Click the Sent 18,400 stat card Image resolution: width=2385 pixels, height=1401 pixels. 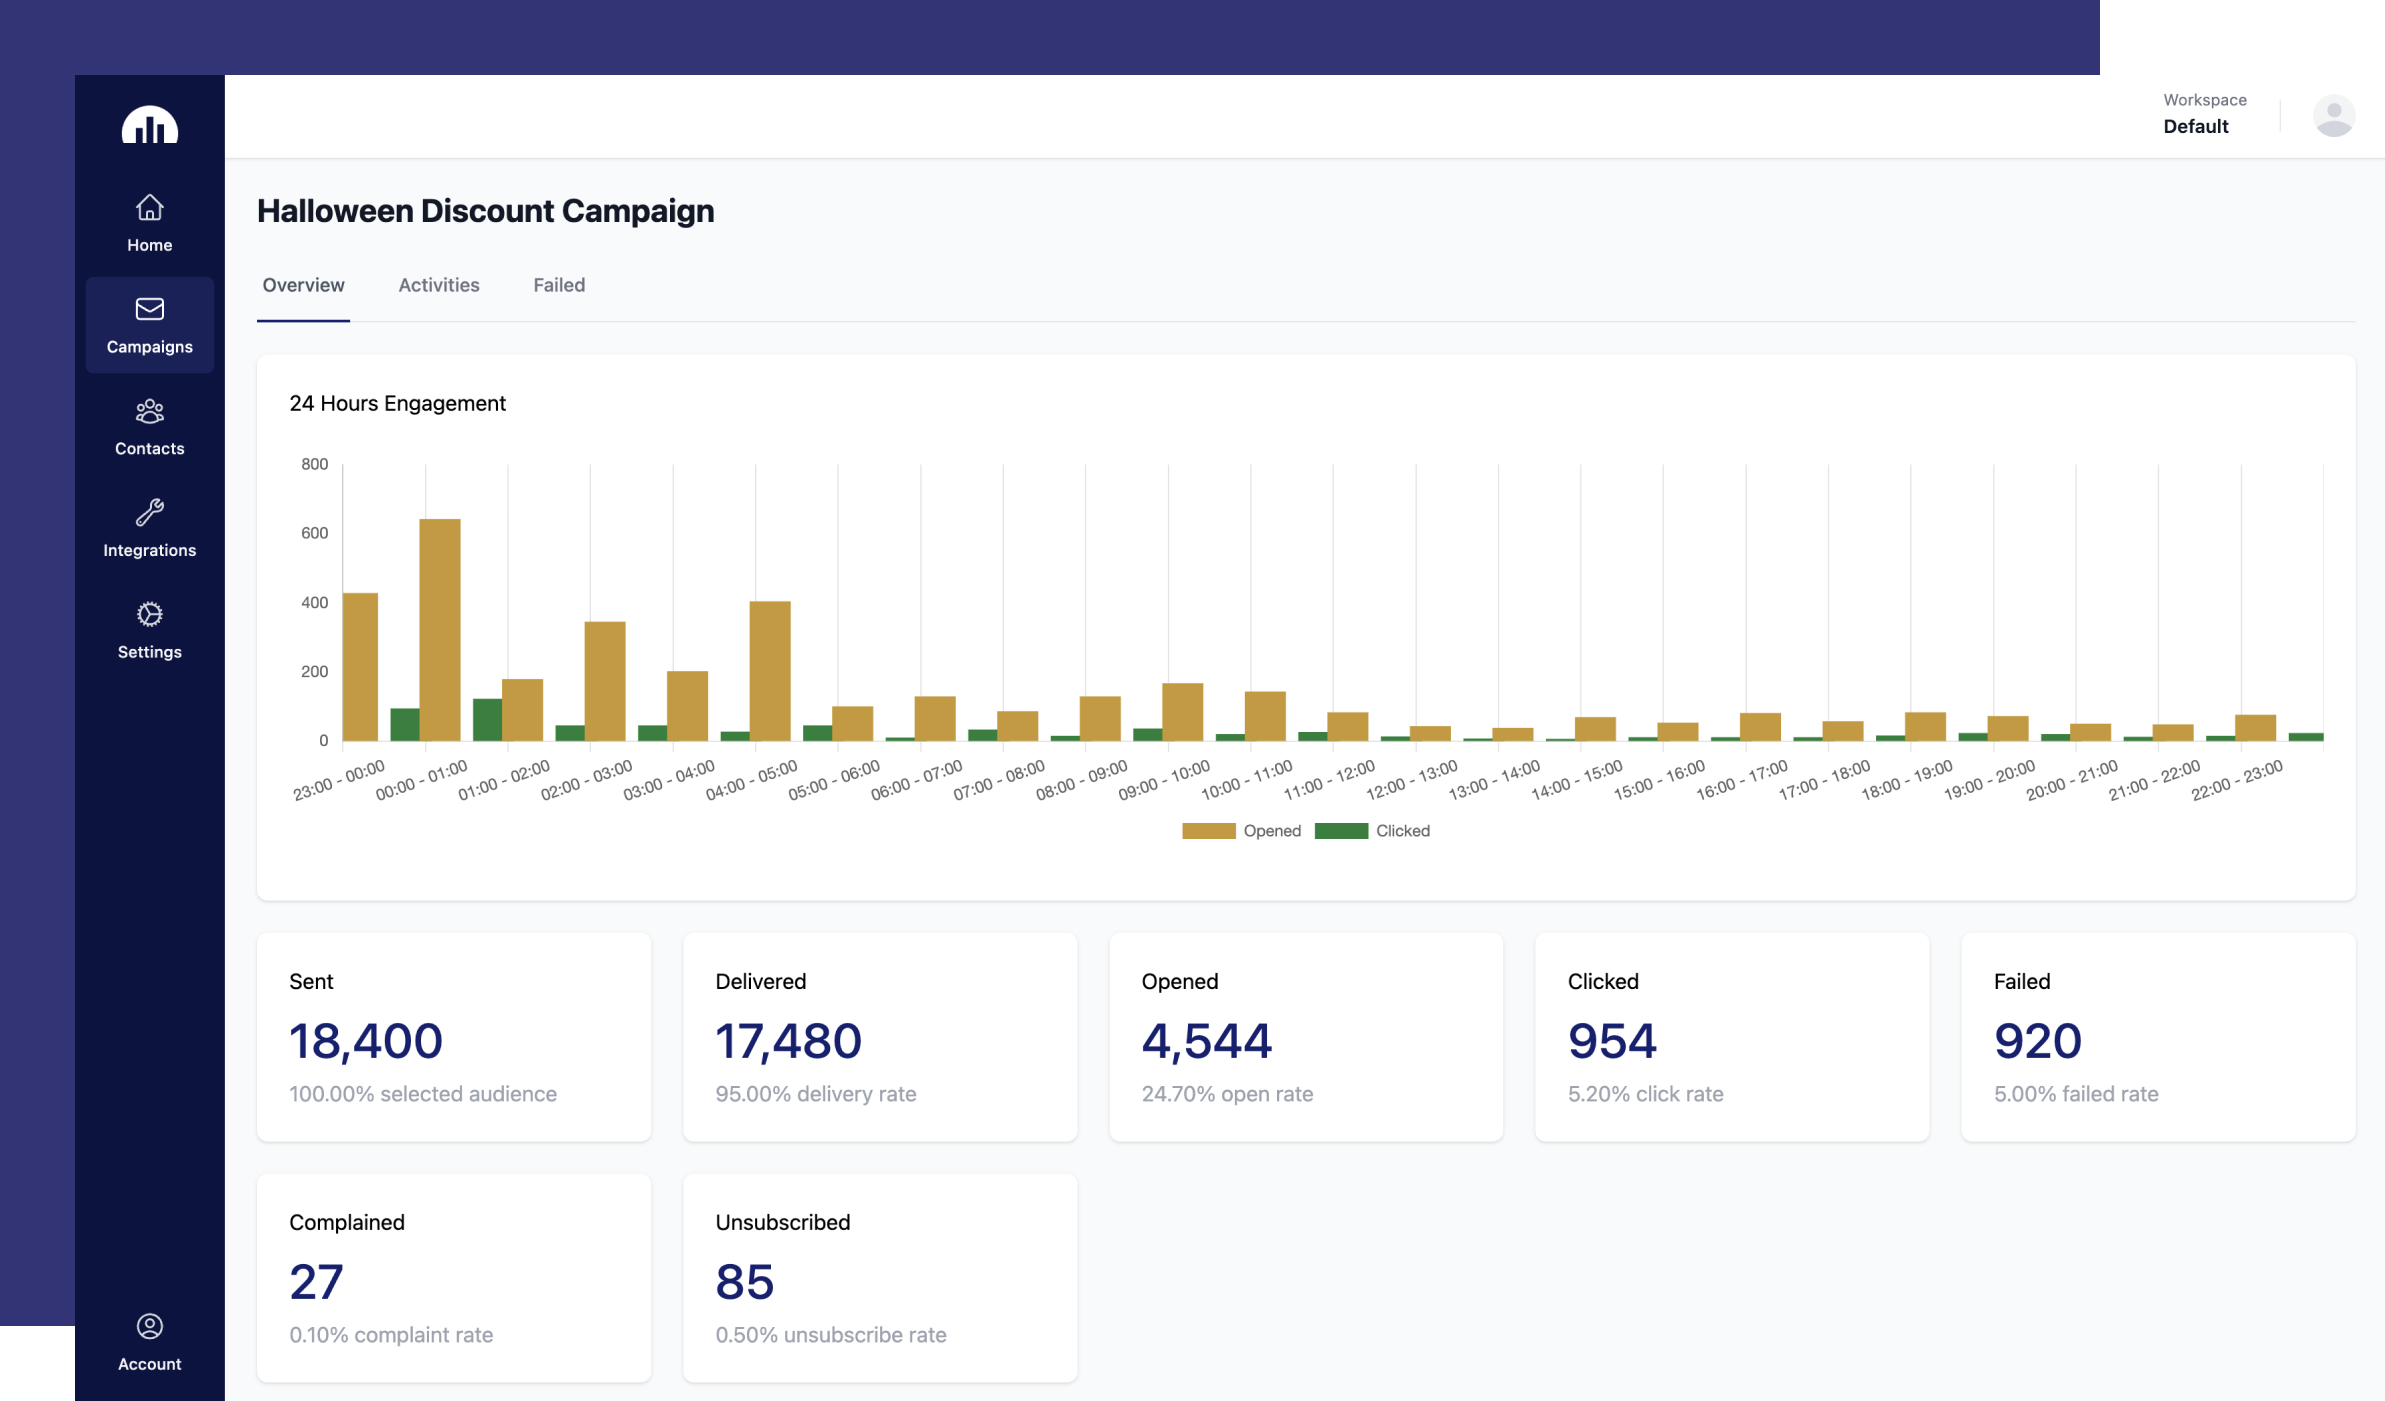(453, 1037)
